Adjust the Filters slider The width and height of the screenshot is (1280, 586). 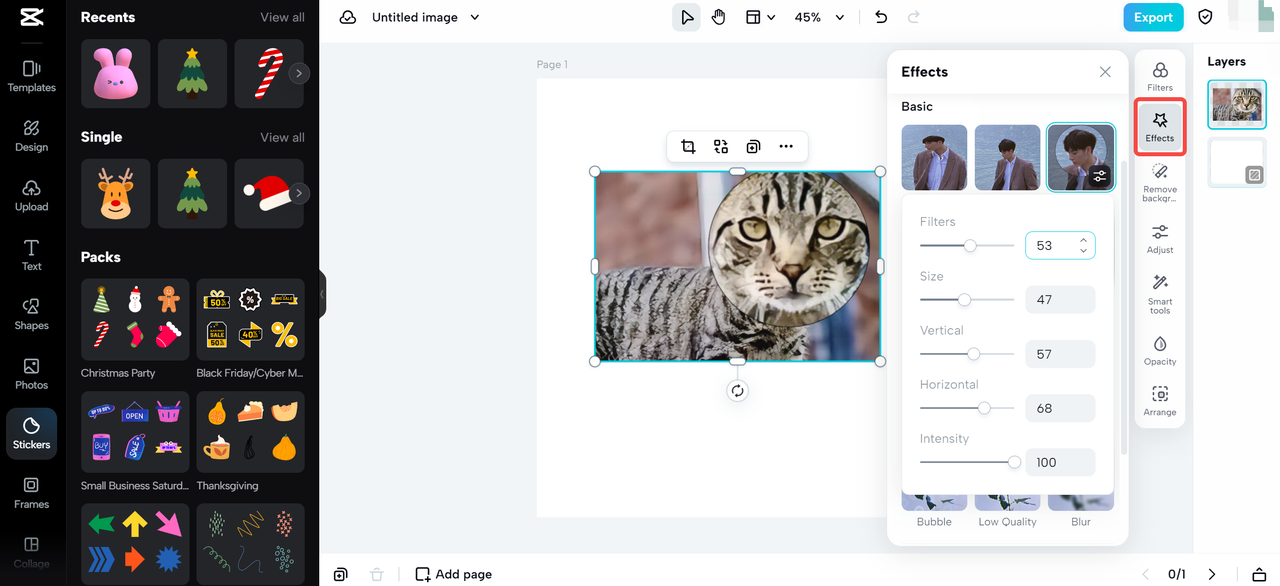click(966, 245)
